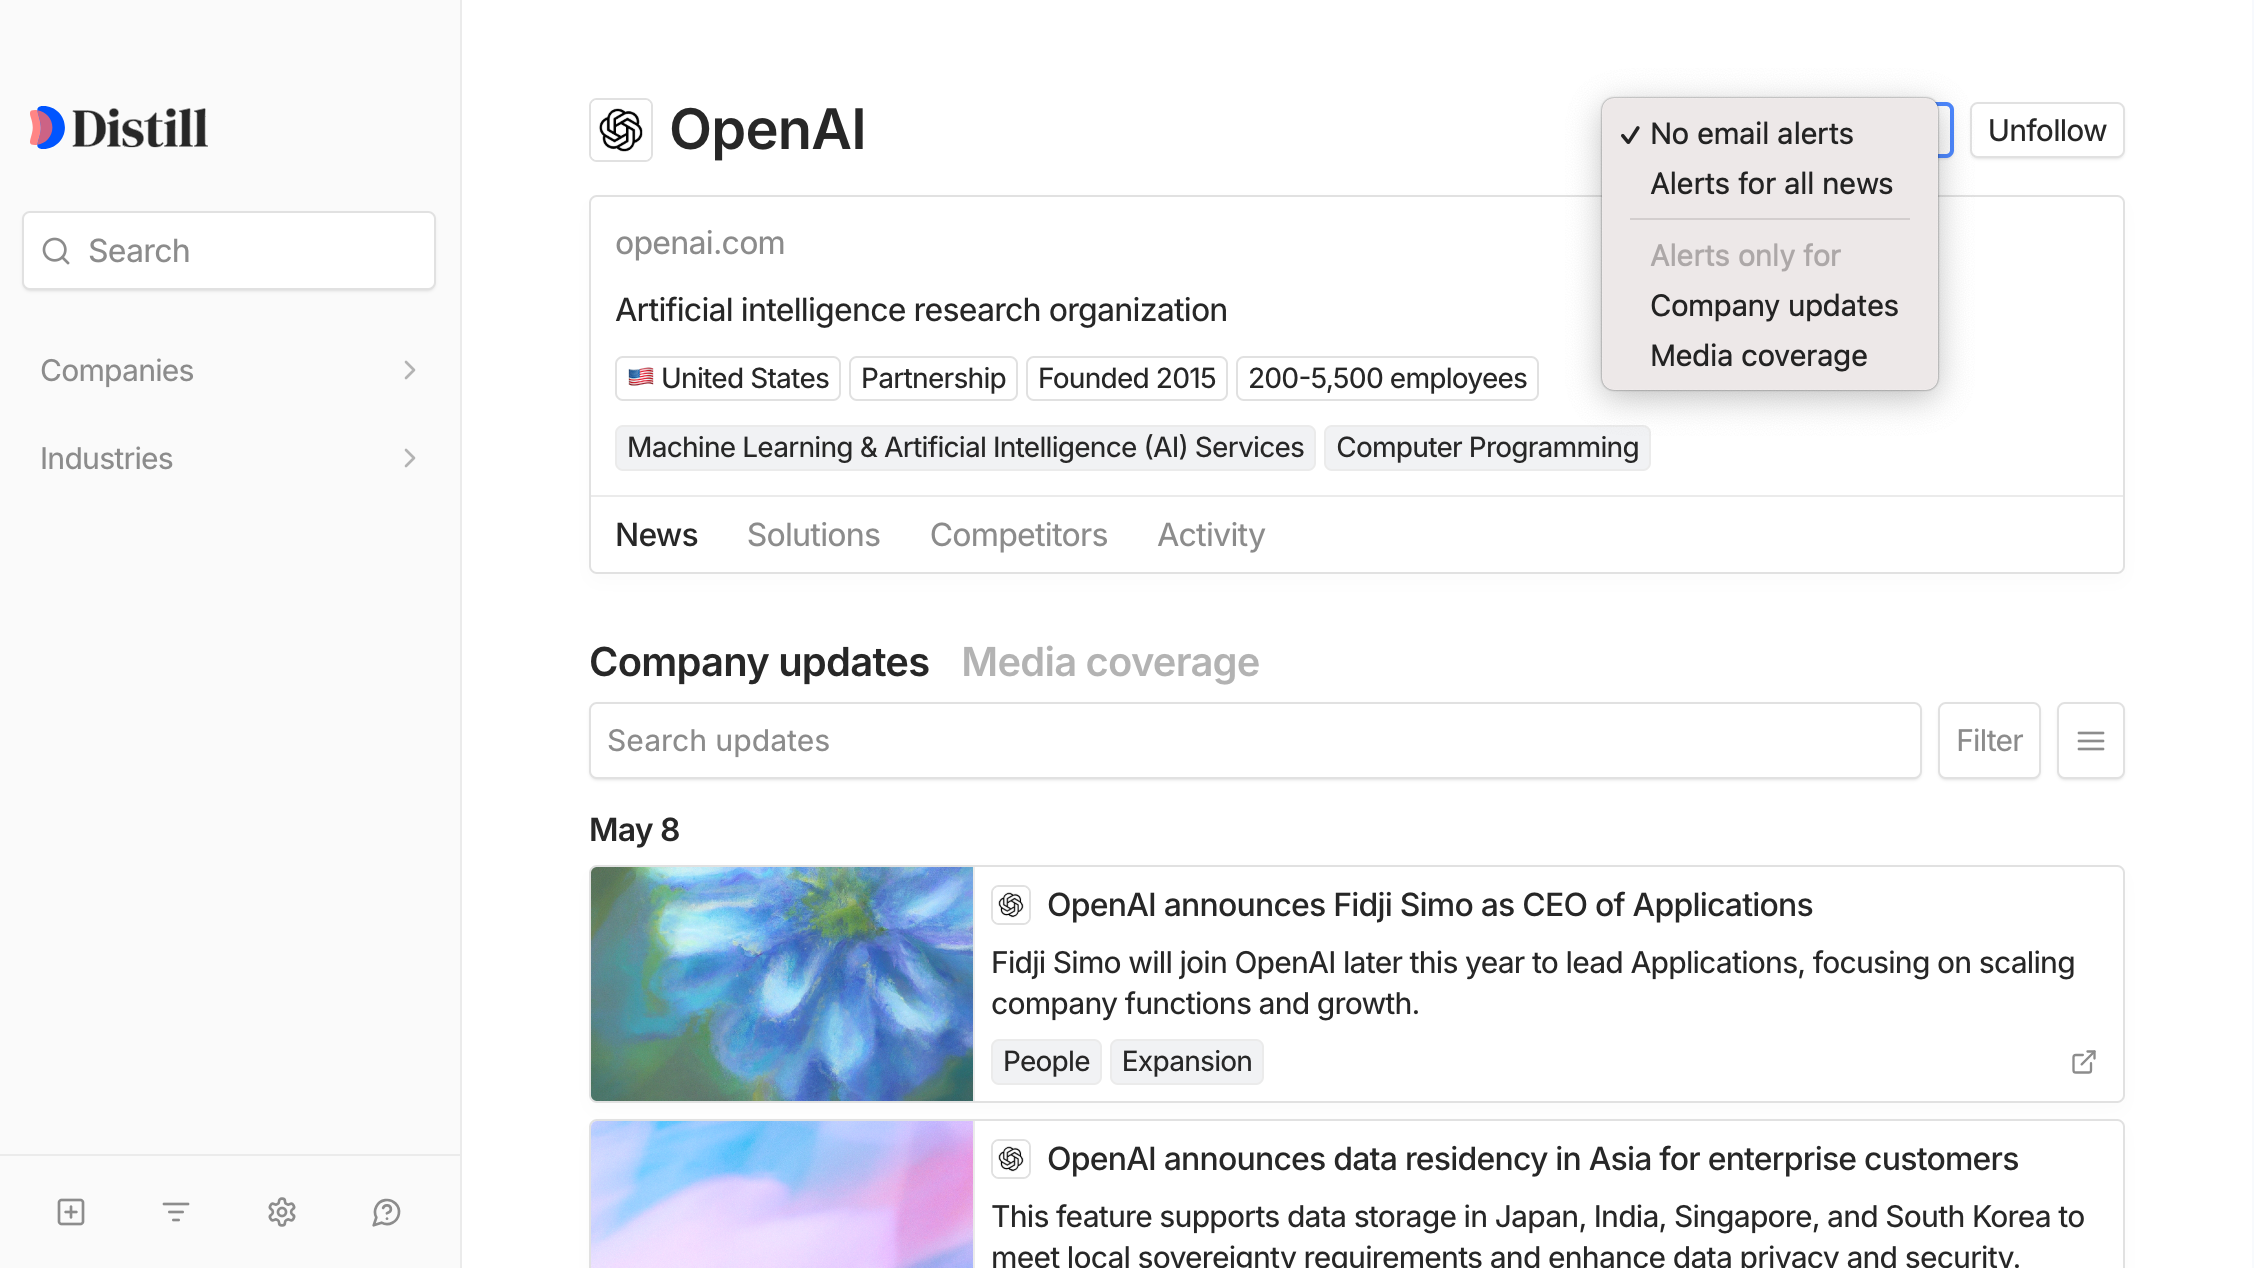Viewport: 2254px width, 1268px height.
Task: Focus the Search updates field
Action: 1255,741
